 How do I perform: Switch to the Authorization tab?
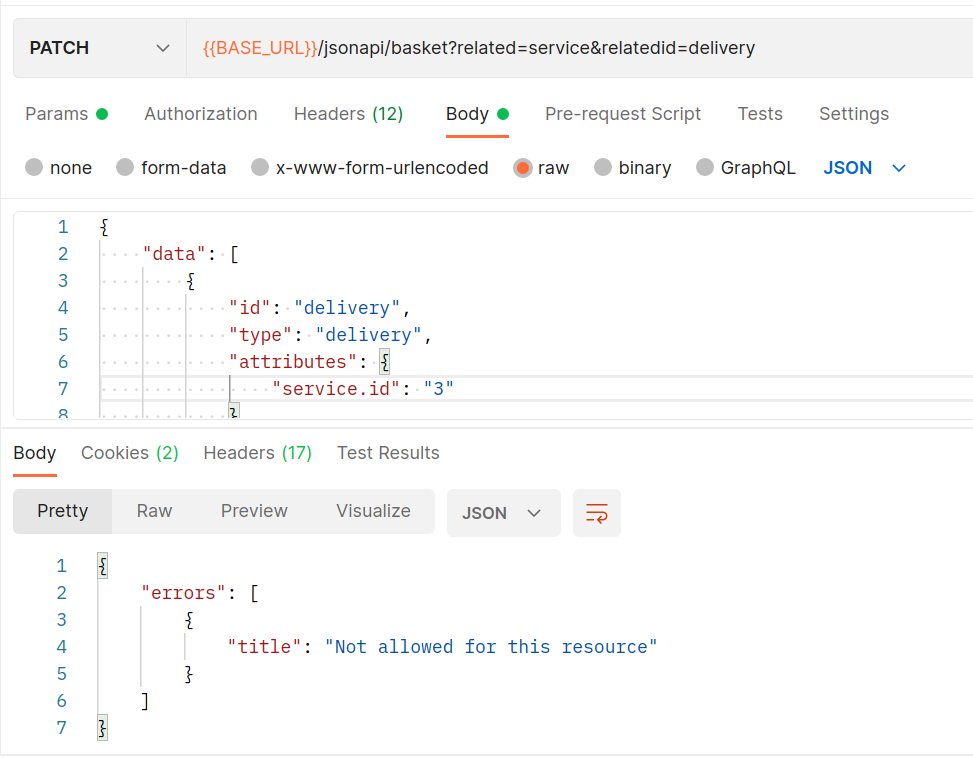click(x=200, y=114)
